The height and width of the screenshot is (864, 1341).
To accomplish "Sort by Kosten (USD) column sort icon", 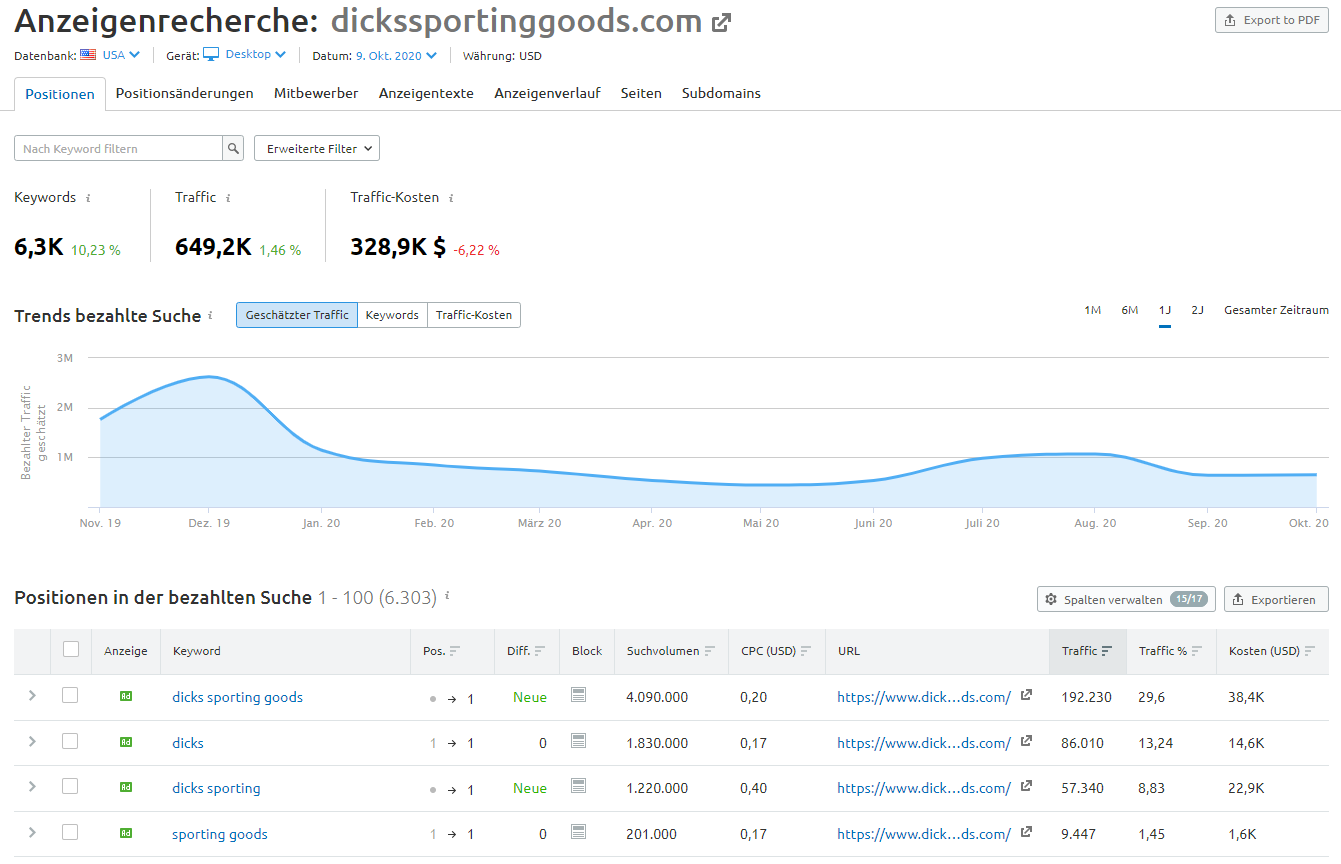I will tap(1310, 651).
